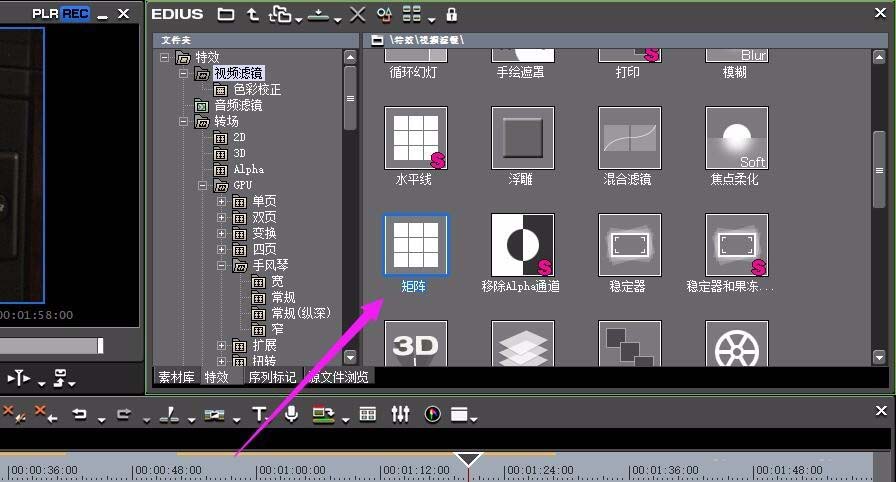Image resolution: width=896 pixels, height=482 pixels.
Task: Select the 稳定器 stabilizer effect icon
Action: (629, 246)
